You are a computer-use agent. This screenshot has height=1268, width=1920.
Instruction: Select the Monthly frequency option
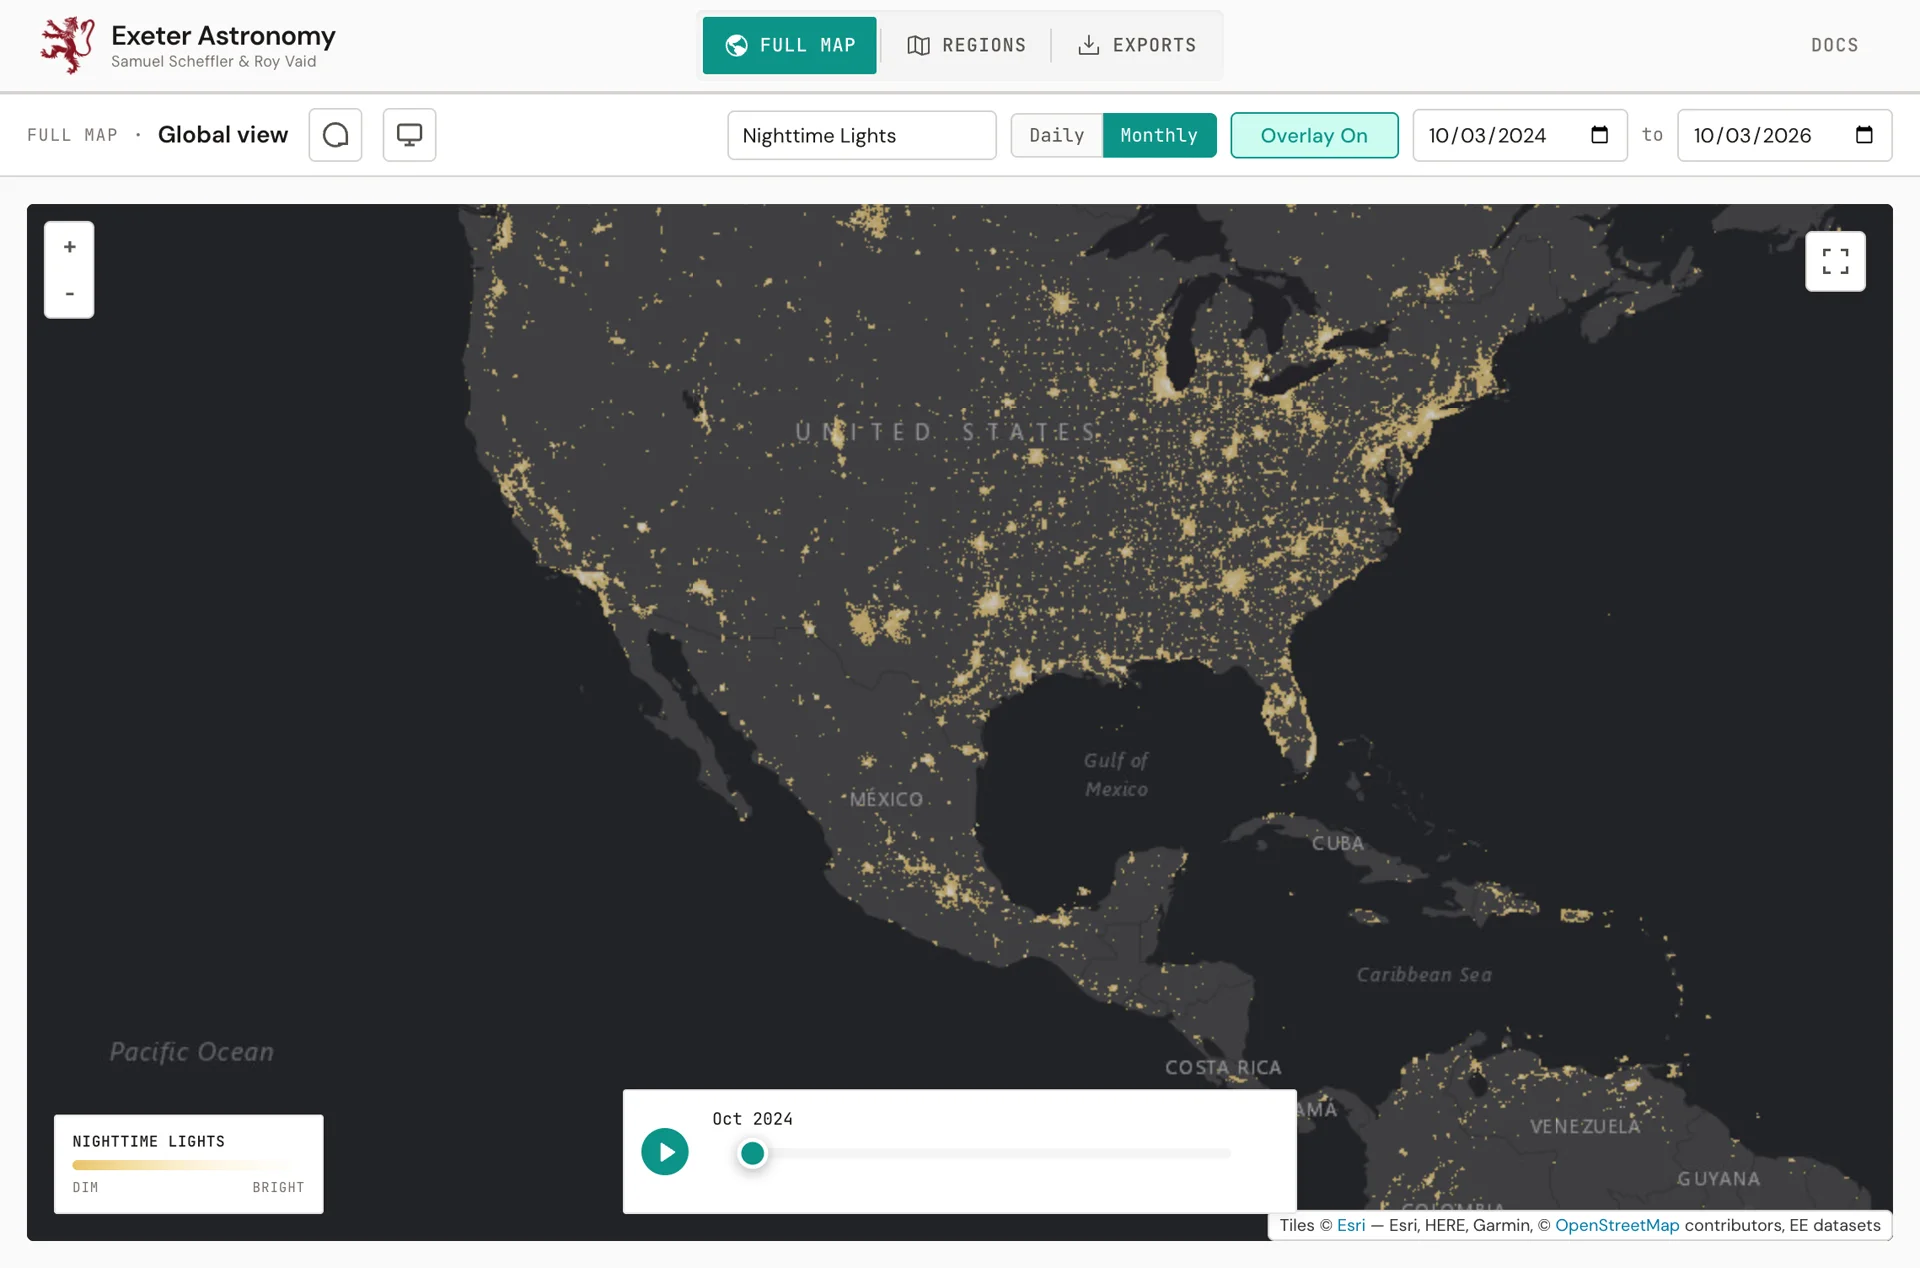tap(1159, 135)
